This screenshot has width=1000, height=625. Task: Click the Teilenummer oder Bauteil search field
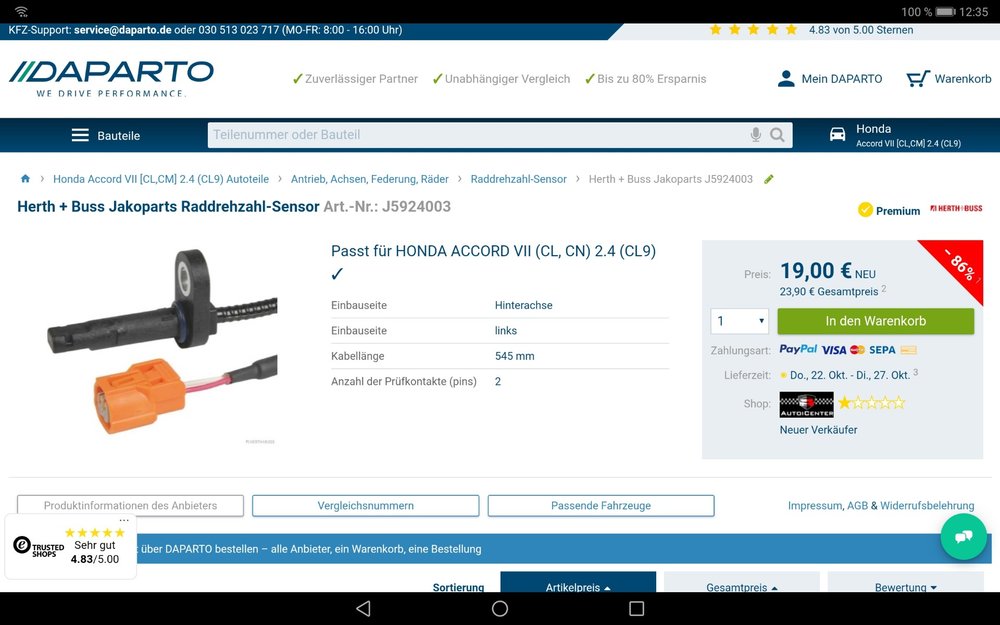(x=475, y=135)
